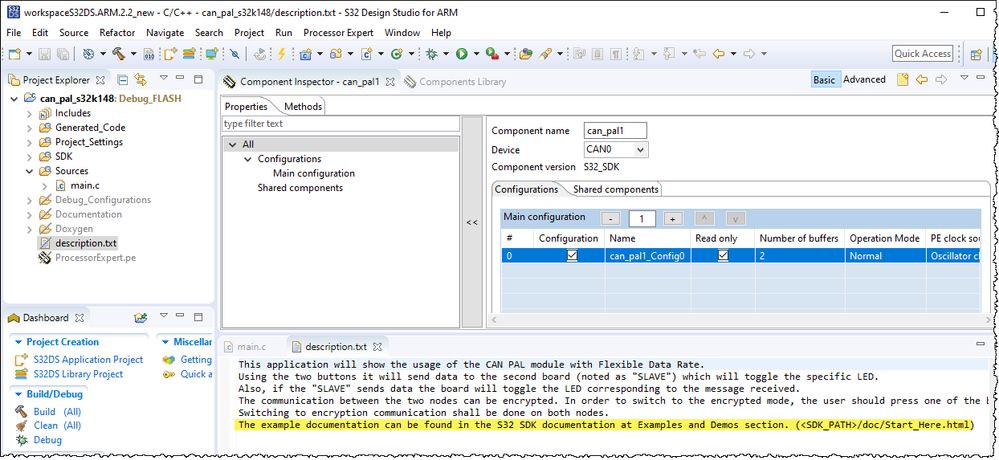Collapse the Project Creation dashboard section
The height and width of the screenshot is (460, 999).
18,342
